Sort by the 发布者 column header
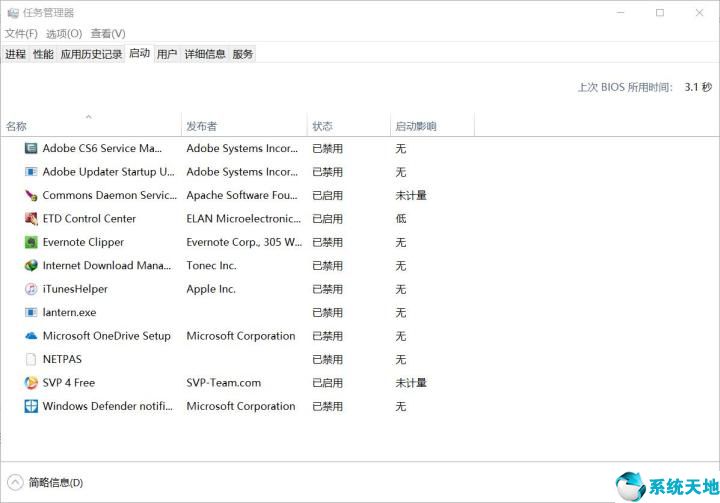720x503 pixels. (x=244, y=125)
